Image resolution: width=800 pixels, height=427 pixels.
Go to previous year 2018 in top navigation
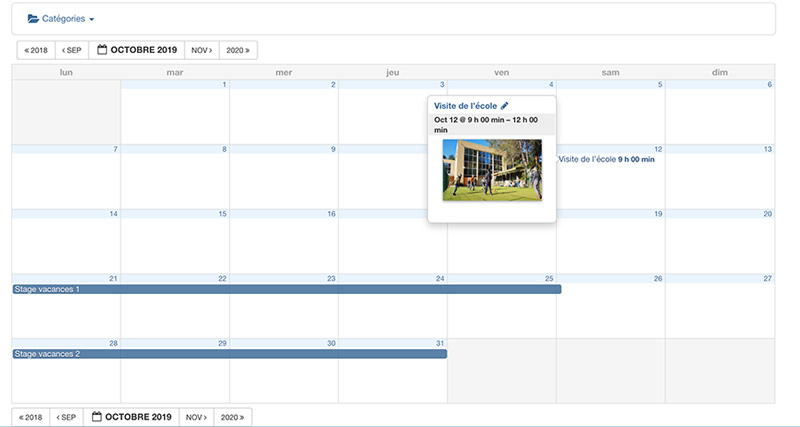click(x=36, y=50)
